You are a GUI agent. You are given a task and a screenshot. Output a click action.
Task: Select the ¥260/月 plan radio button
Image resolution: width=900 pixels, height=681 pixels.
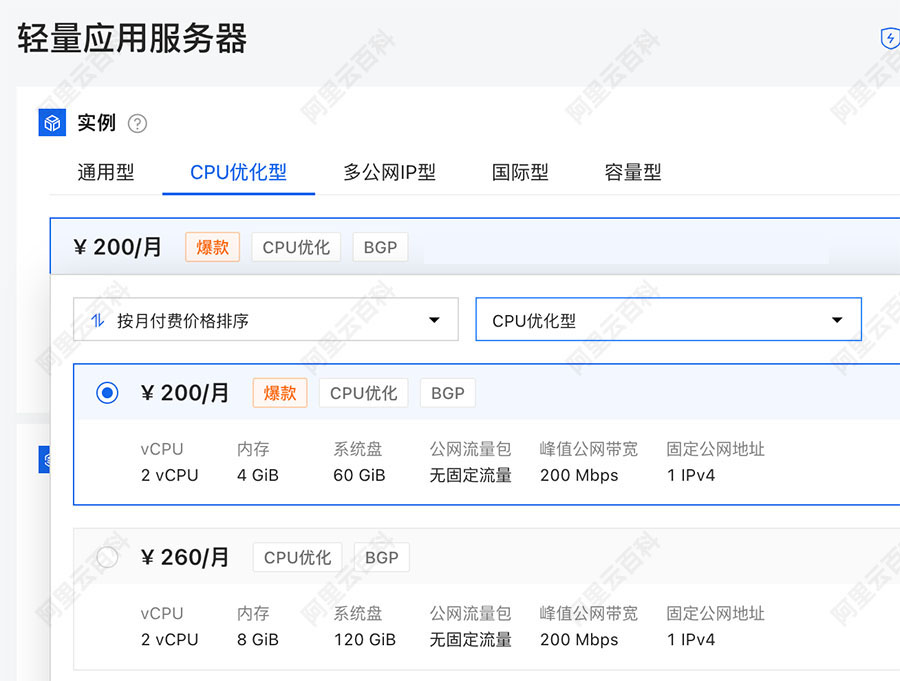tap(106, 556)
